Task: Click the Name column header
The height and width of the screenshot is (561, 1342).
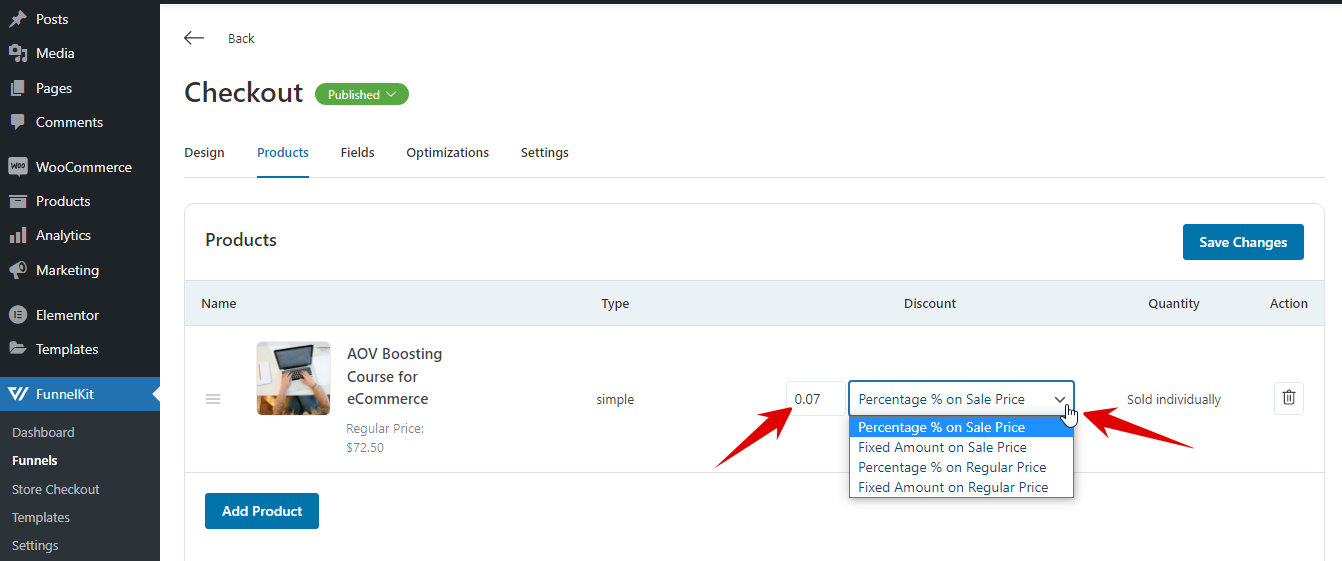Action: 219,303
